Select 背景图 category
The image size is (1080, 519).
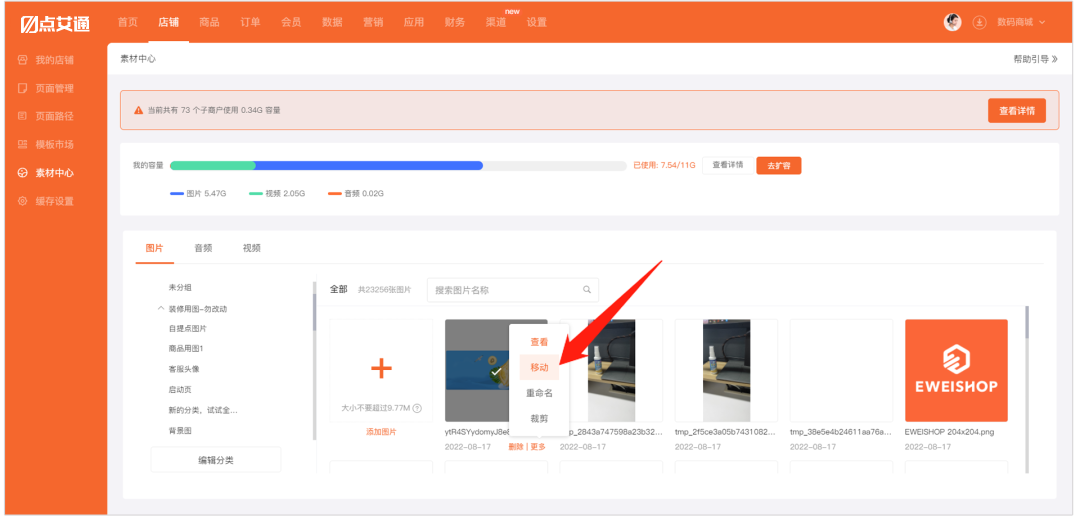coord(180,430)
